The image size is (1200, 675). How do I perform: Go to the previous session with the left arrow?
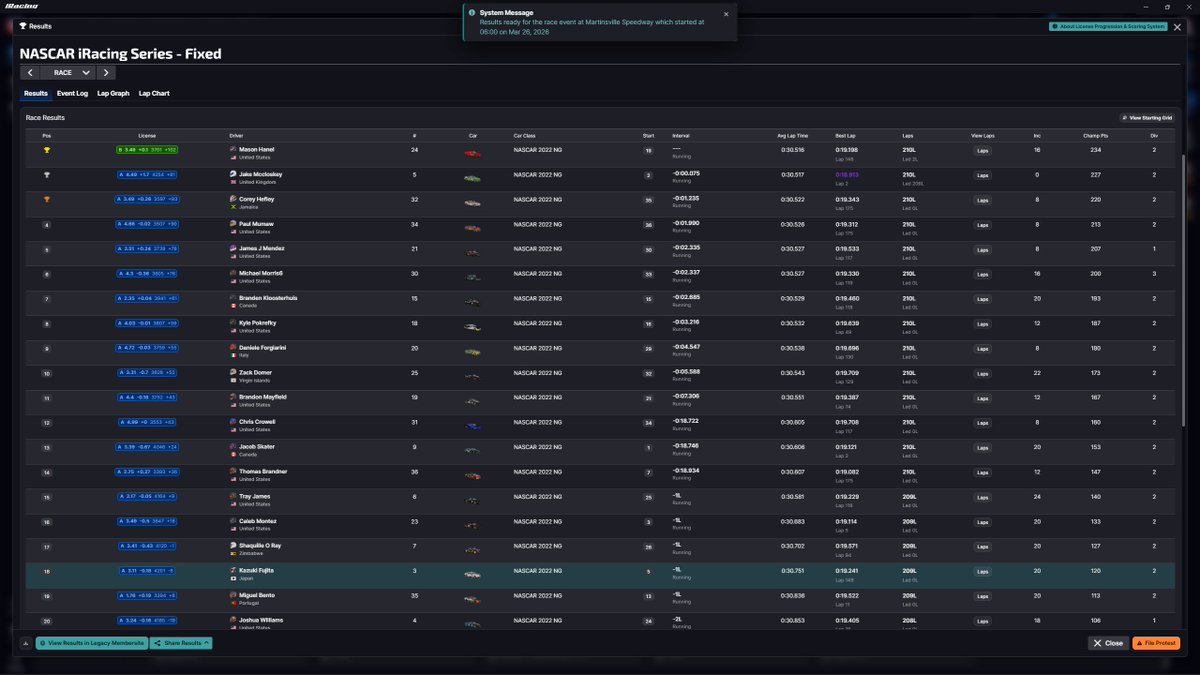(30, 73)
